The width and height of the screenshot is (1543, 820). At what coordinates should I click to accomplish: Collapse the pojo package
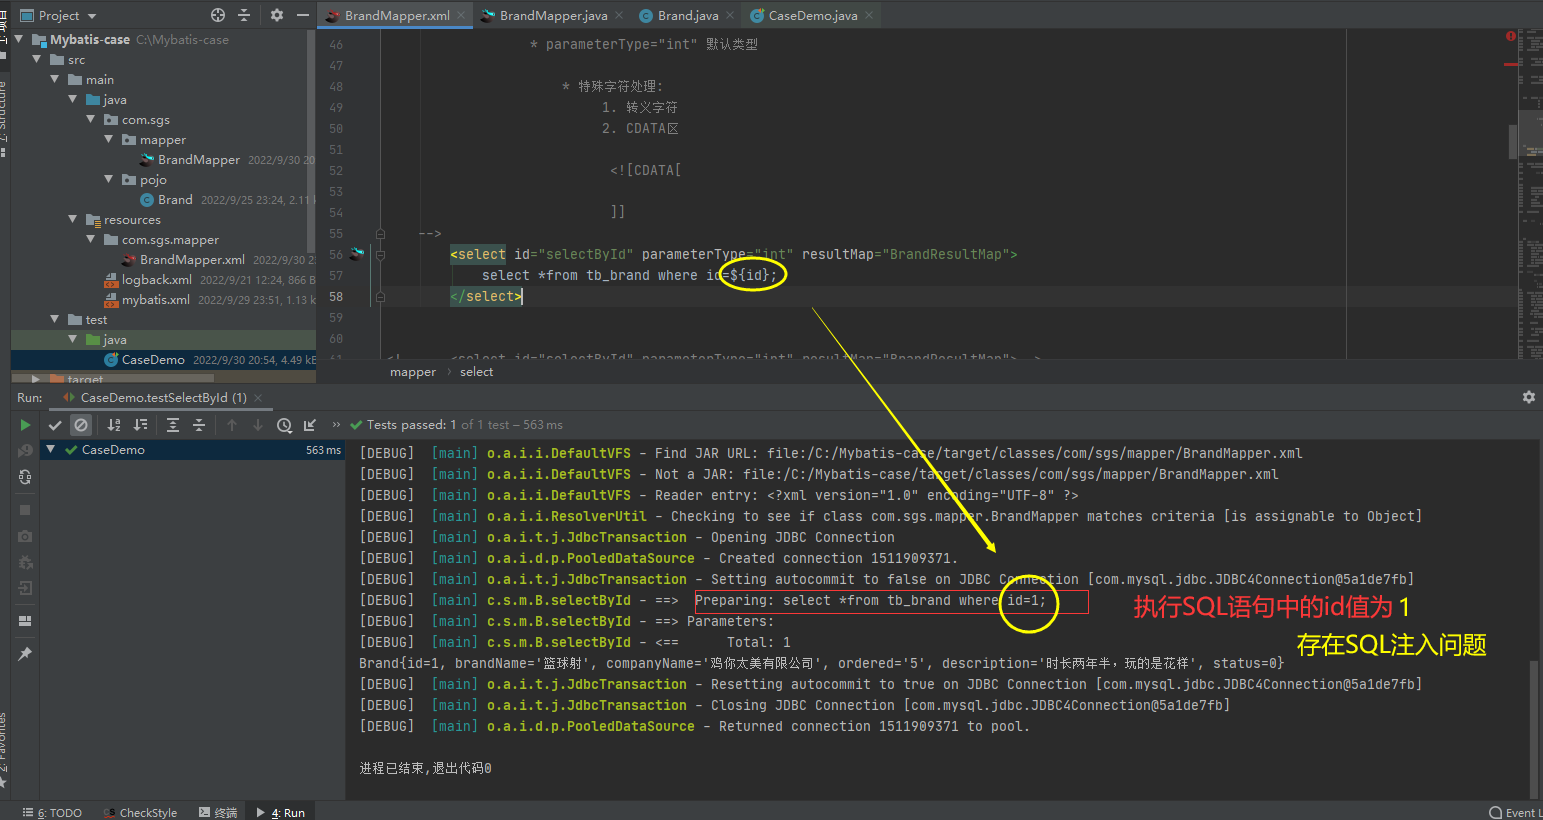click(x=109, y=179)
